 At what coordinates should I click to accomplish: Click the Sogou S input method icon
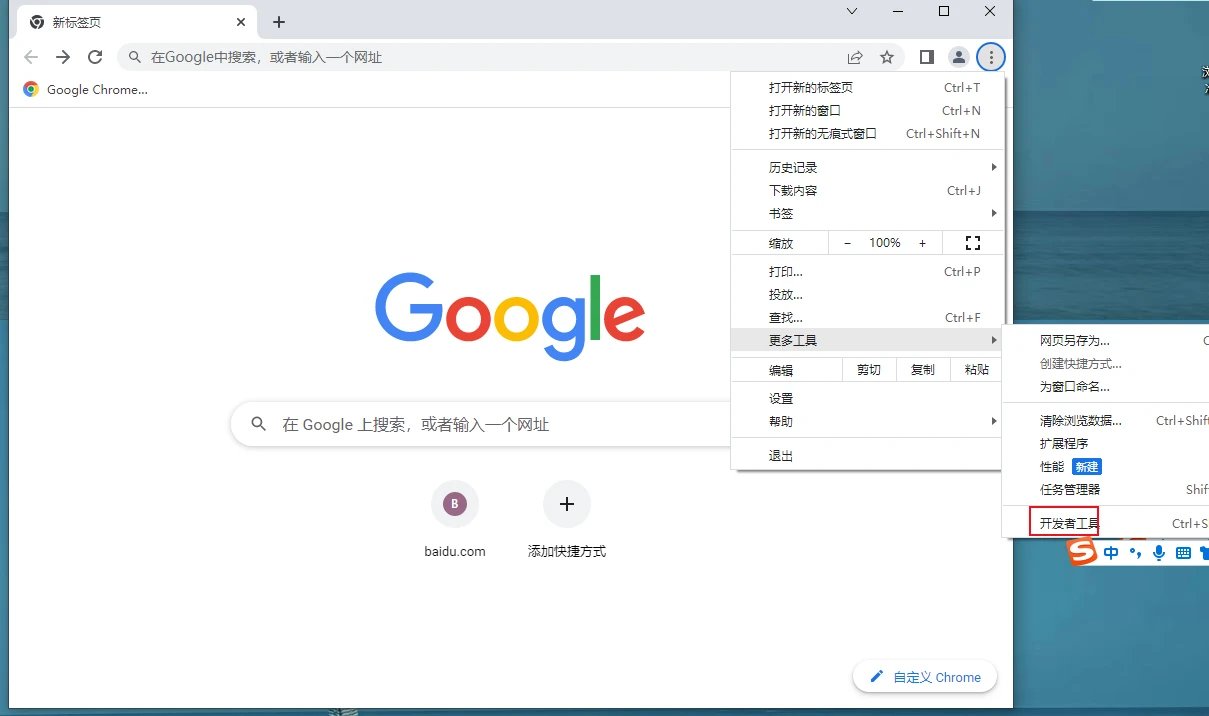(x=1082, y=551)
